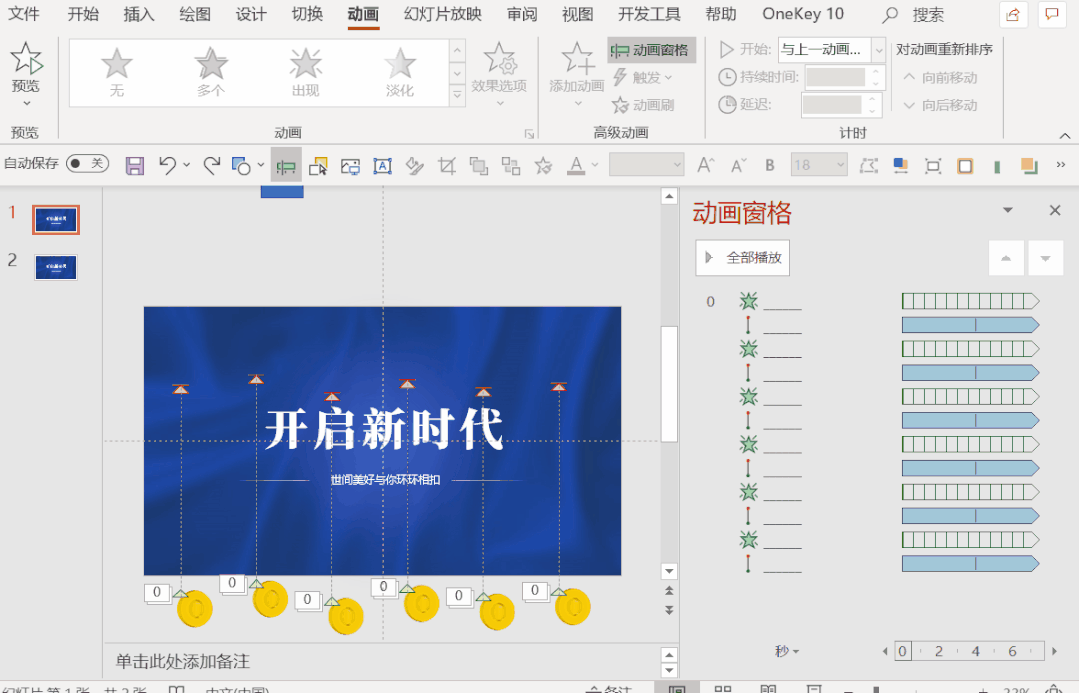The height and width of the screenshot is (693, 1079).
Task: Toggle Bold formatting in quick toolbar
Action: tap(770, 166)
